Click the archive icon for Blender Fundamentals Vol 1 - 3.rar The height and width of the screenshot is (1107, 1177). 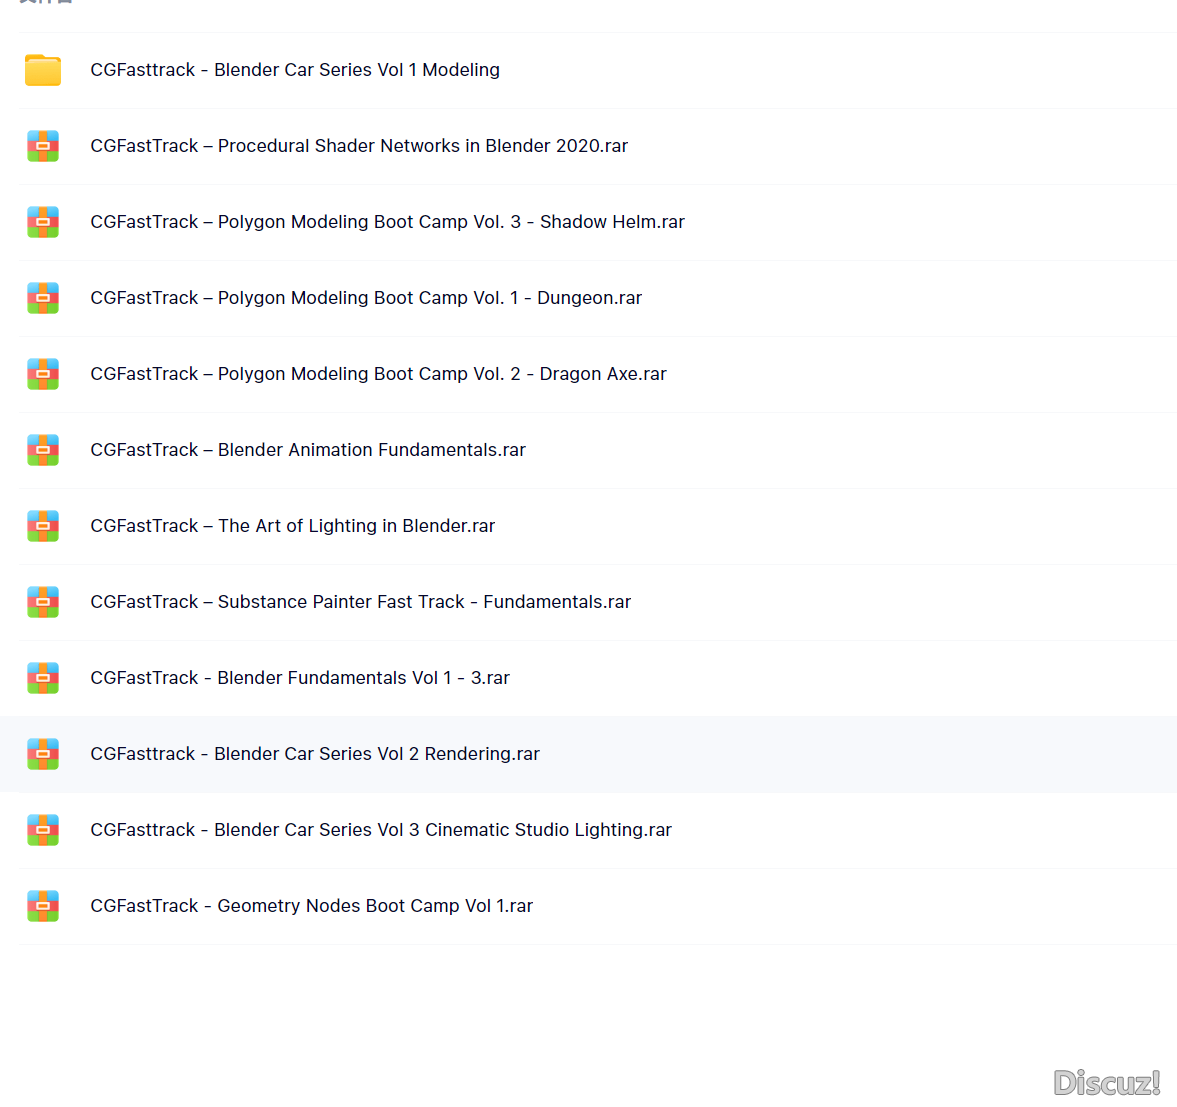[x=43, y=678]
